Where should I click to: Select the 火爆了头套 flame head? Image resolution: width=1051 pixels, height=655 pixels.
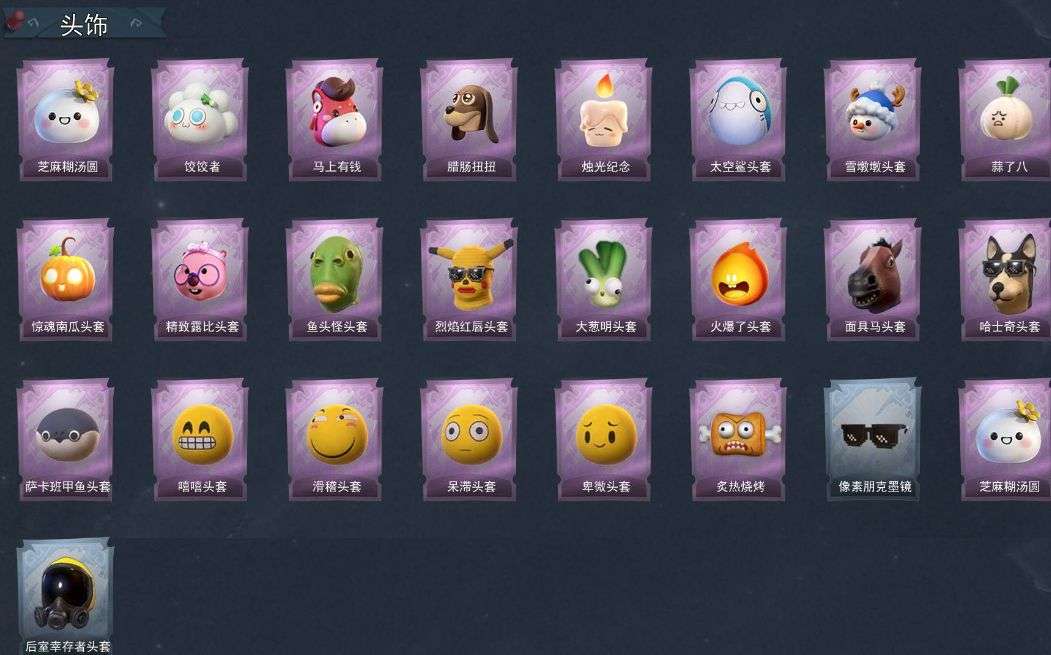click(x=739, y=280)
